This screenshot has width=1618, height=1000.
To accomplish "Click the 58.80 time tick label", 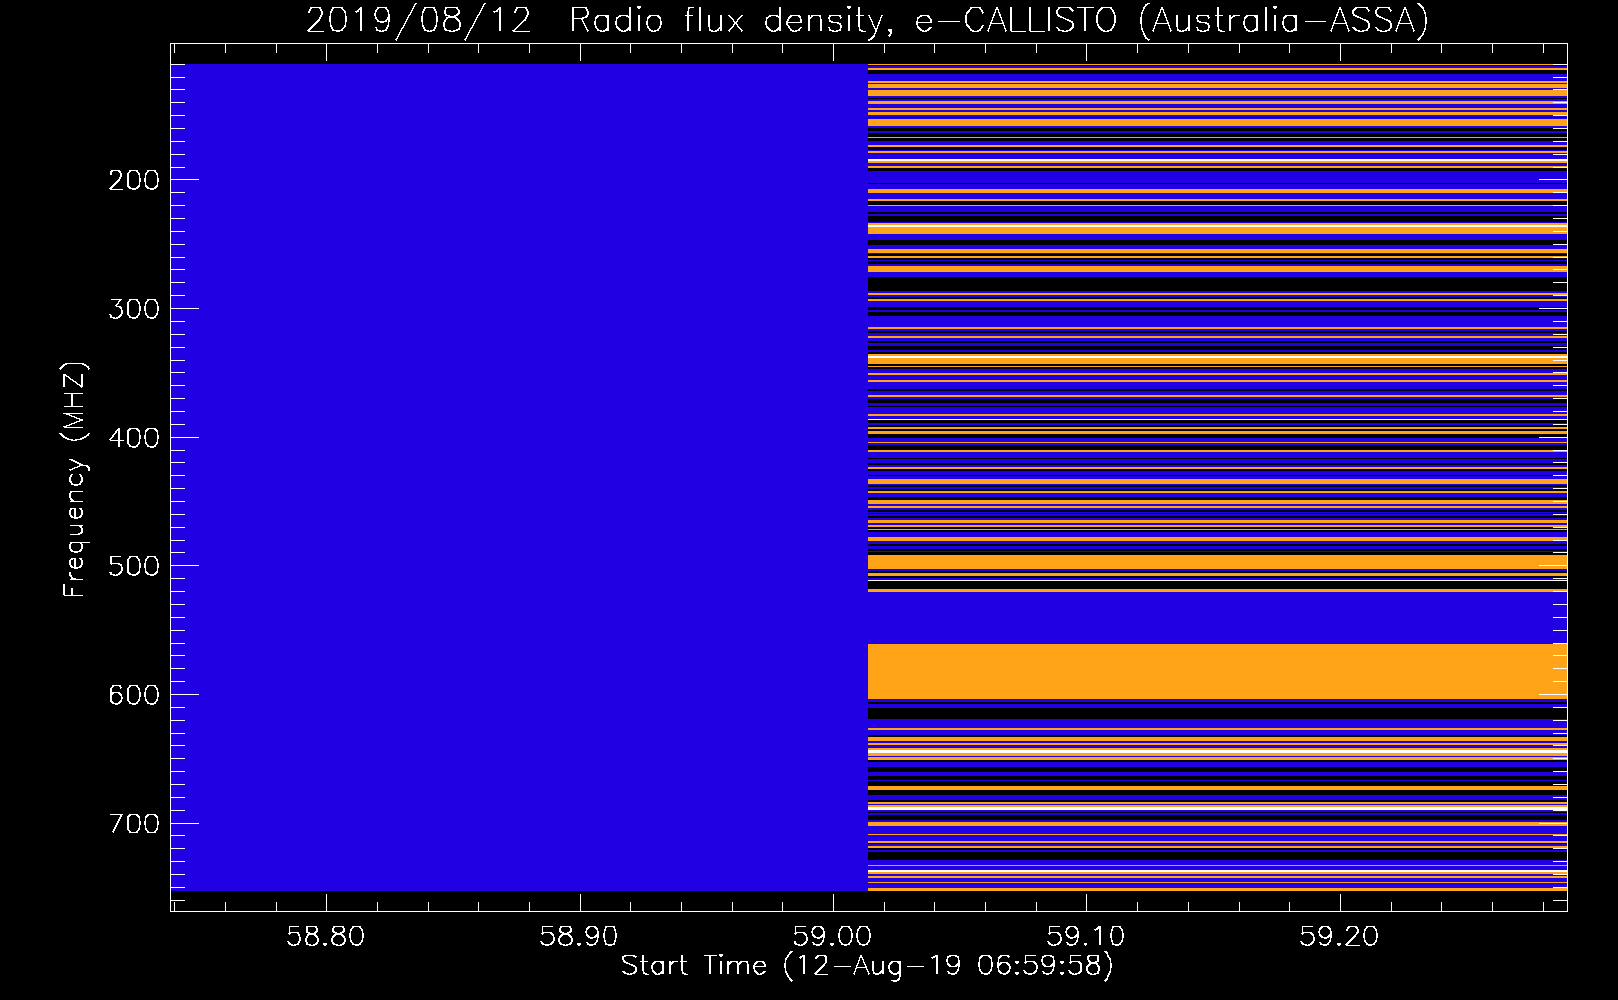I will pyautogui.click(x=326, y=937).
